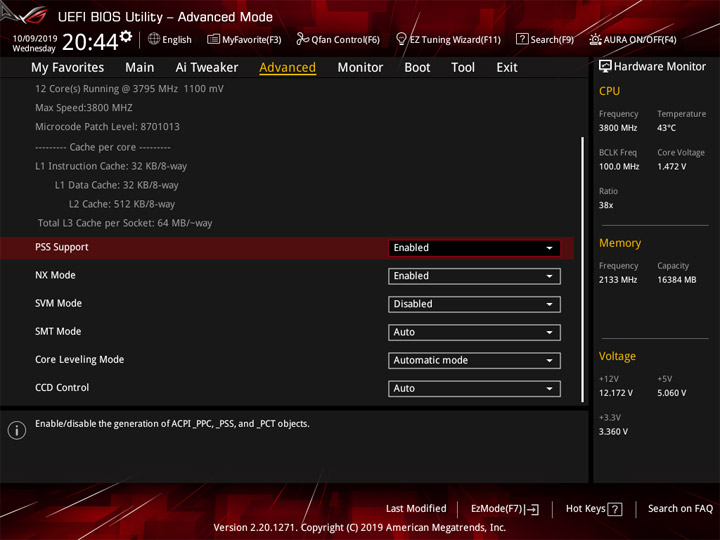Click the Hot Keys question mark icon
The height and width of the screenshot is (540, 720).
pyautogui.click(x=615, y=509)
